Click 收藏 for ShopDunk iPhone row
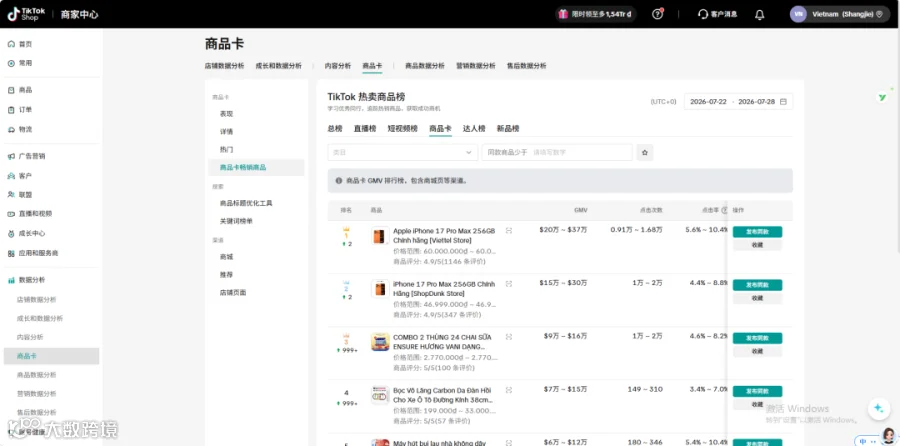The width and height of the screenshot is (900, 446). click(757, 298)
